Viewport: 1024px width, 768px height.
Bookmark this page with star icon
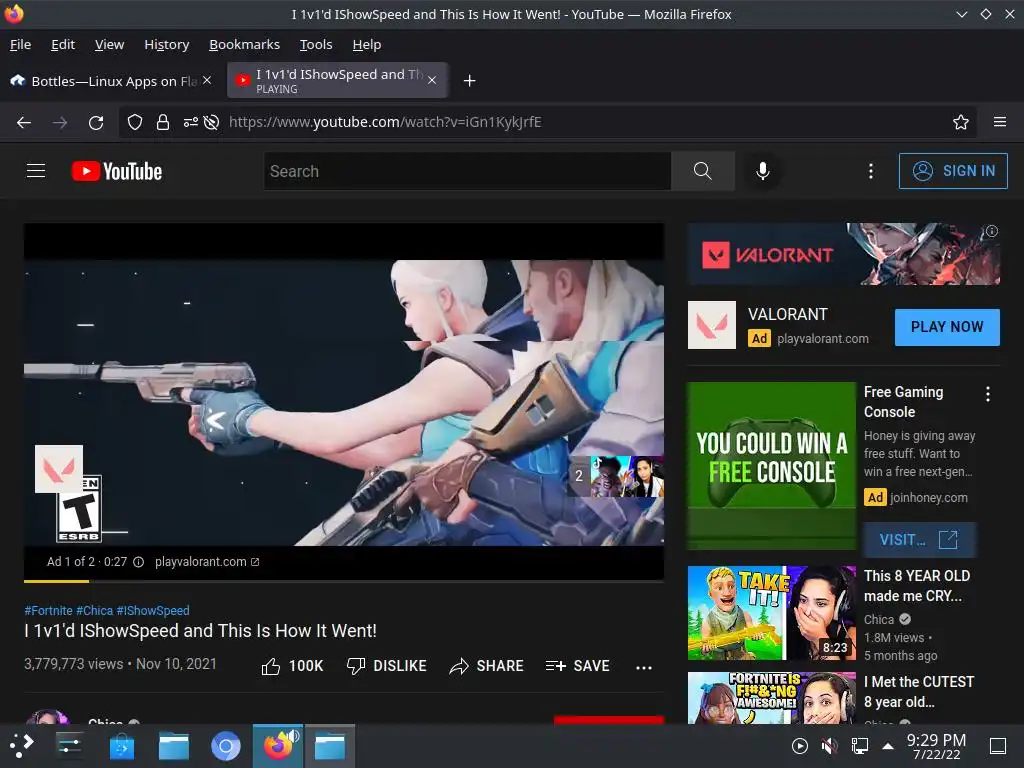click(x=960, y=122)
